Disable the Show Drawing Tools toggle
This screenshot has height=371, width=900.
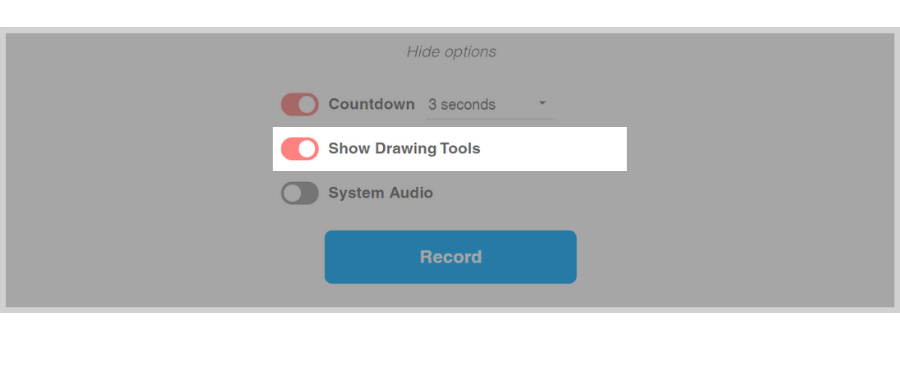pos(300,149)
